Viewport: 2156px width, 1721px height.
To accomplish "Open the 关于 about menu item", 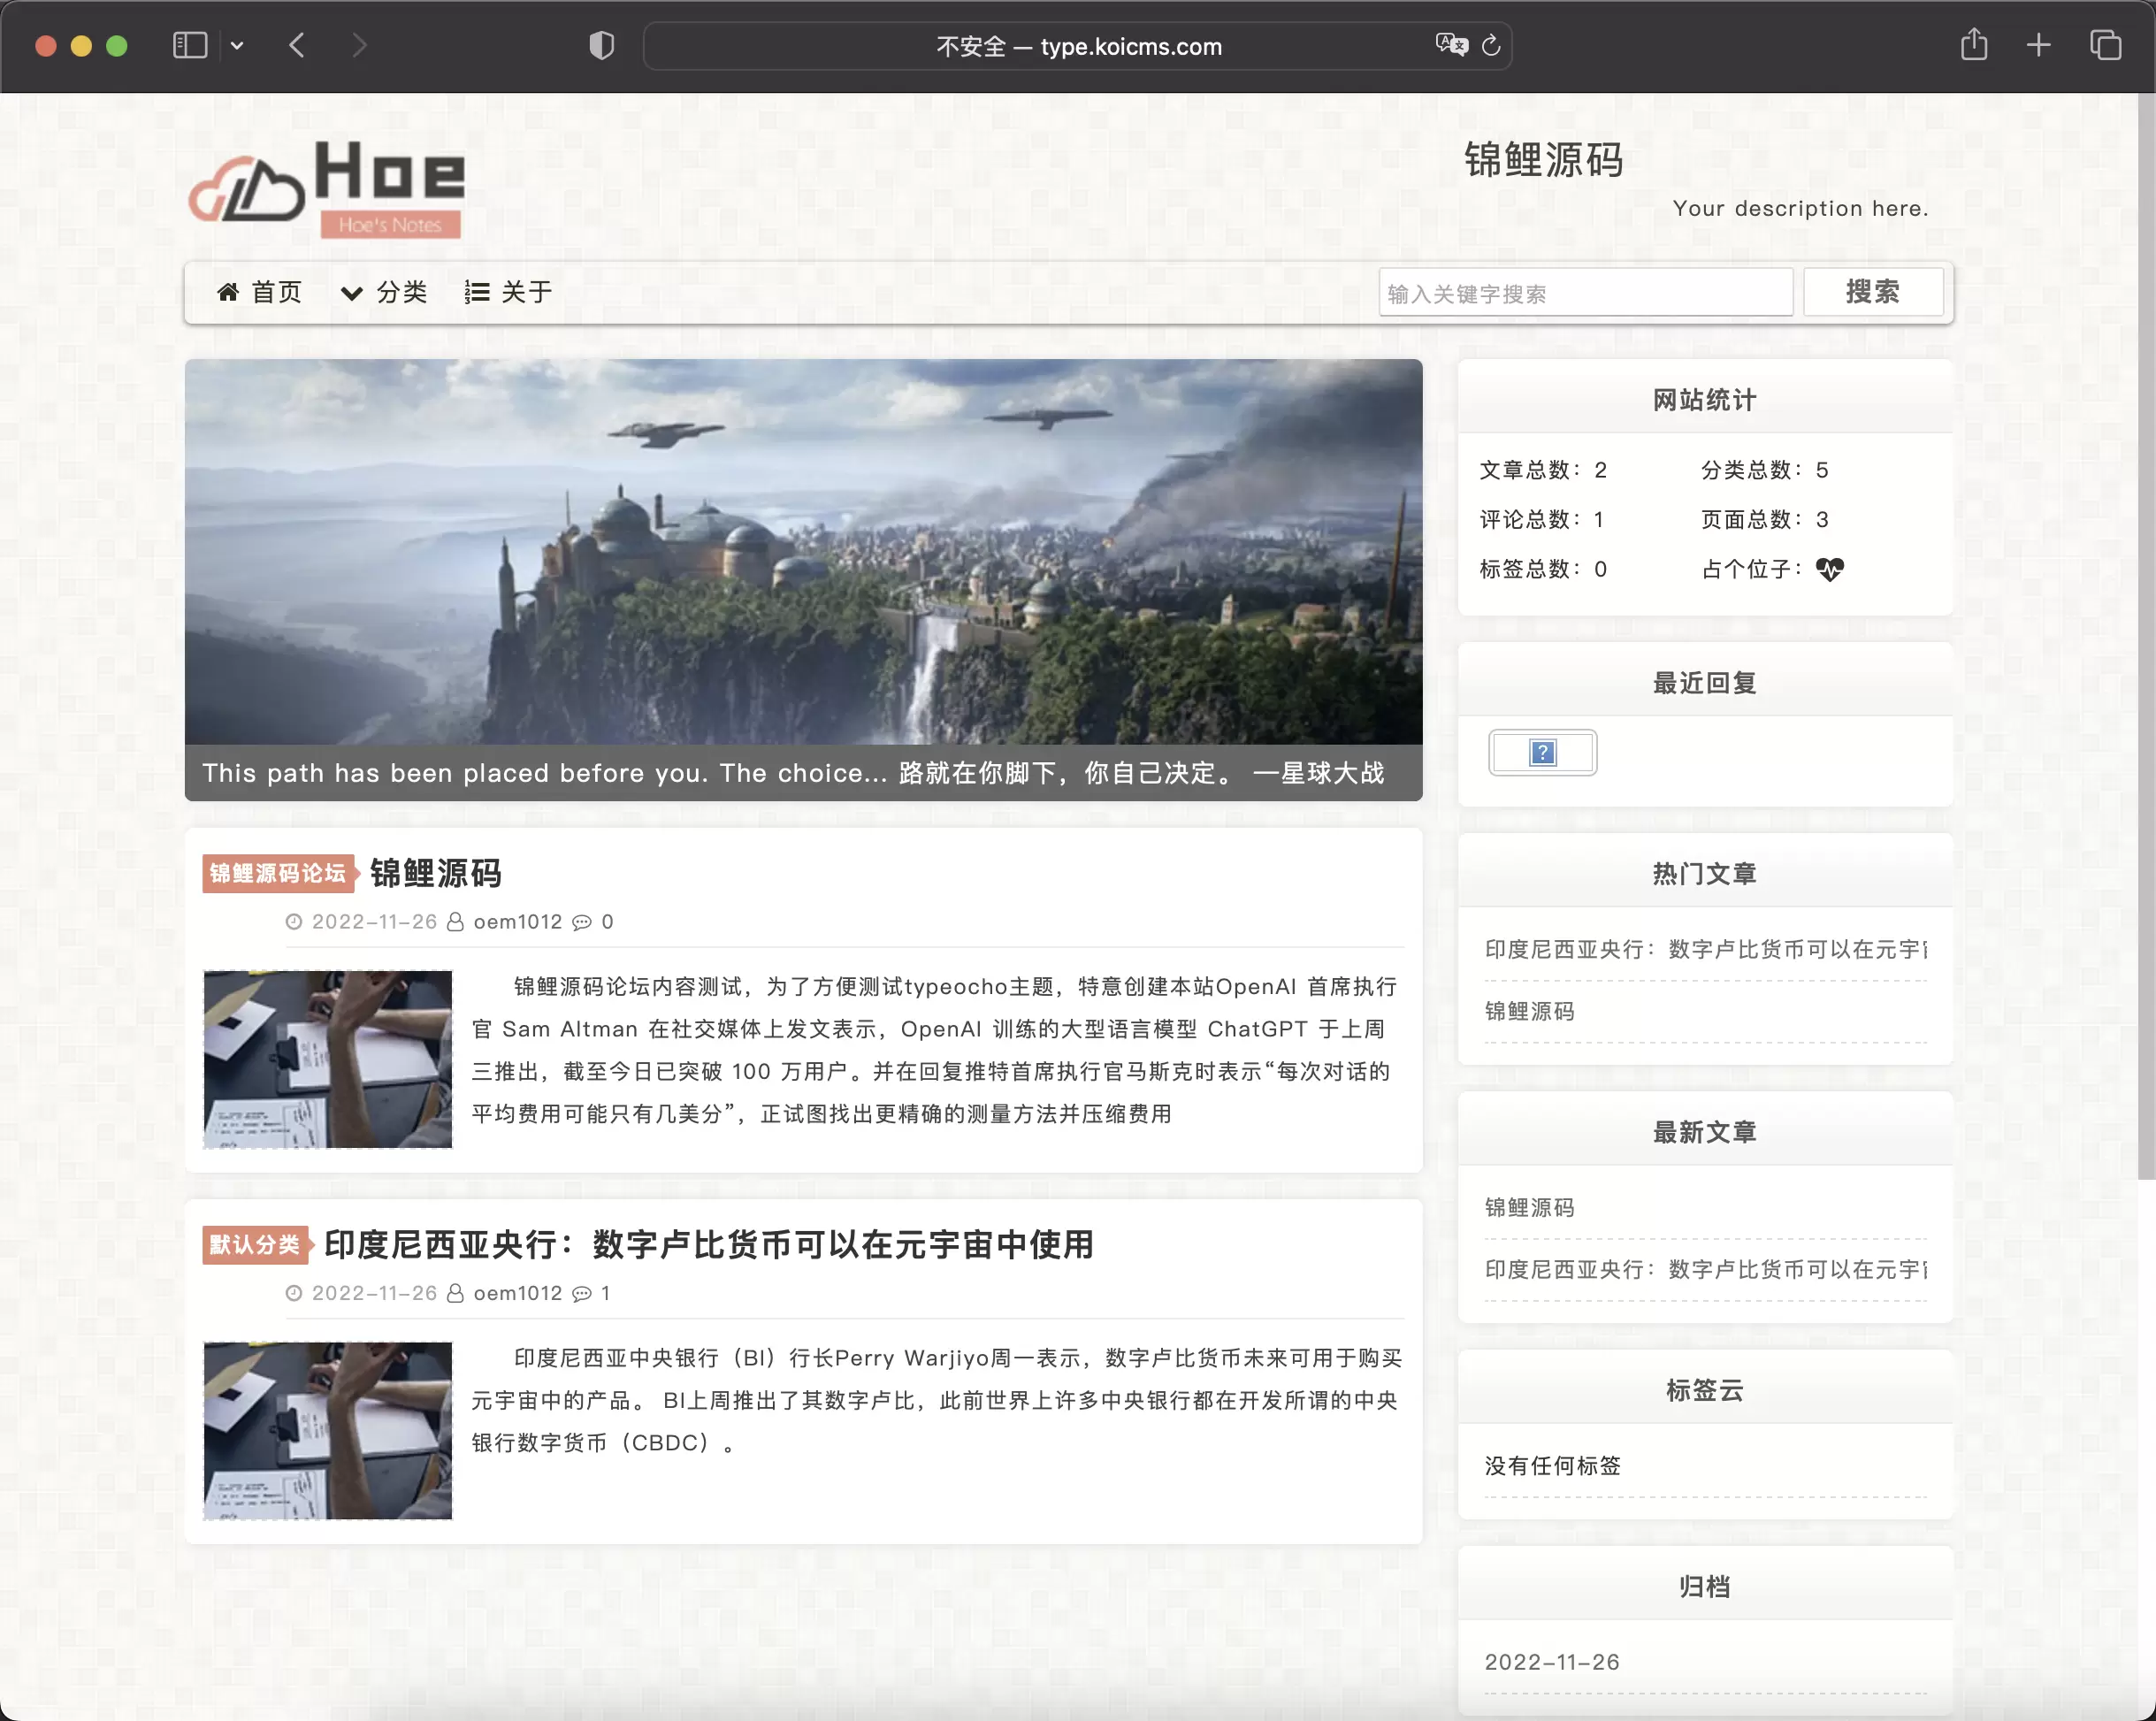I will coord(508,292).
